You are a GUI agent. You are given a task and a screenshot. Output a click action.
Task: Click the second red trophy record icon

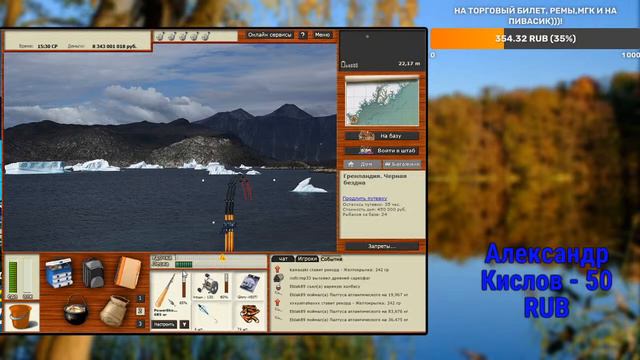(278, 303)
